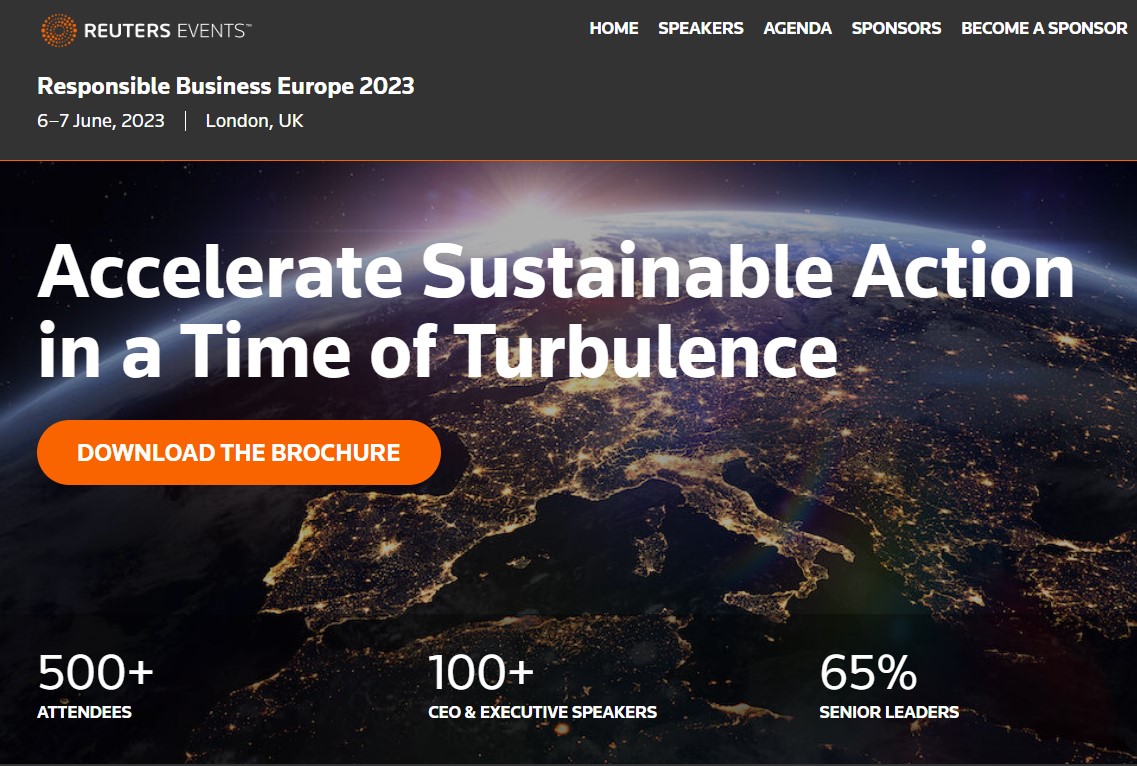Open the AGENDA menu item
This screenshot has width=1137, height=766.
(797, 28)
